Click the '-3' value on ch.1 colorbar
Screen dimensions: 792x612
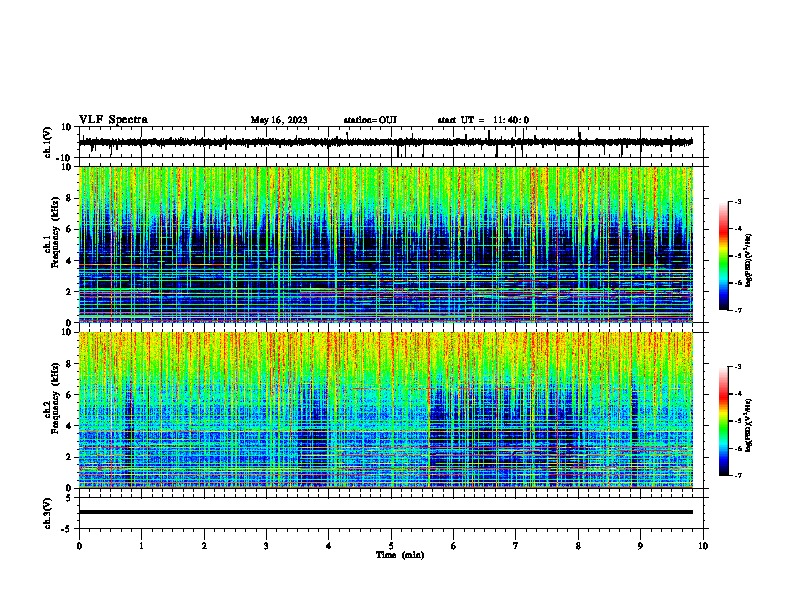click(x=737, y=202)
